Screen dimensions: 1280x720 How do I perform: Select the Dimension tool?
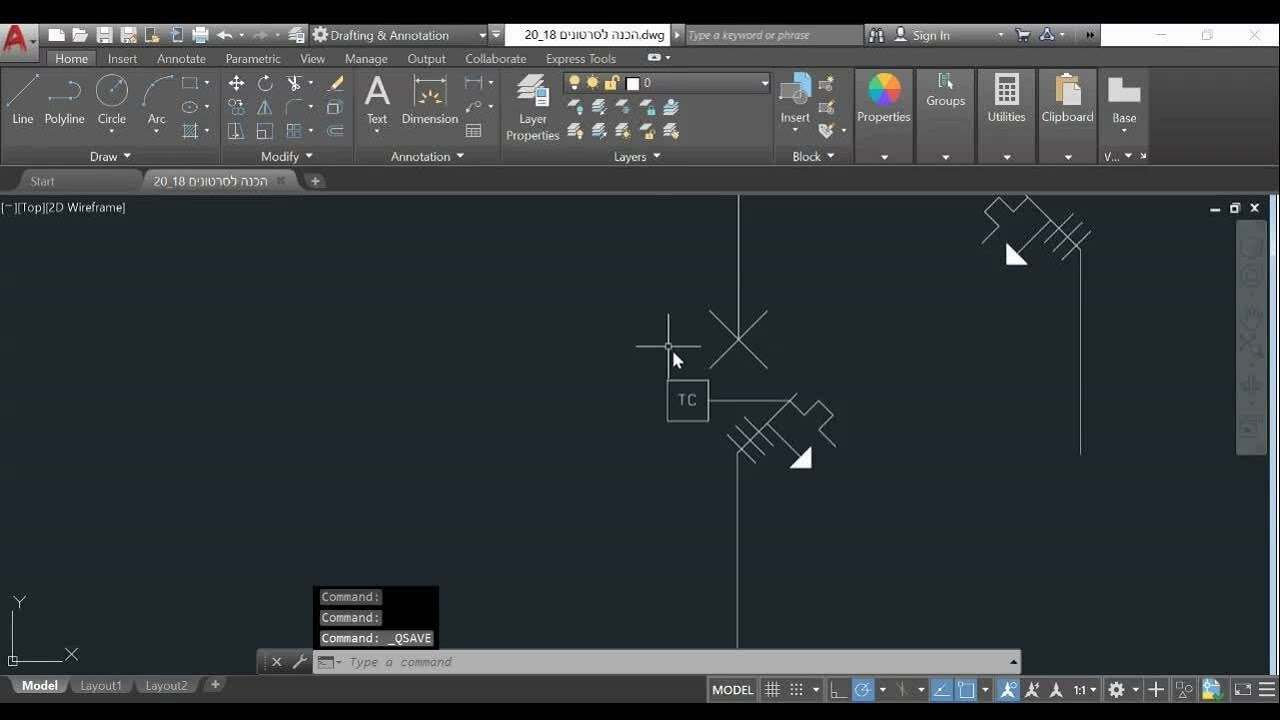[x=430, y=100]
